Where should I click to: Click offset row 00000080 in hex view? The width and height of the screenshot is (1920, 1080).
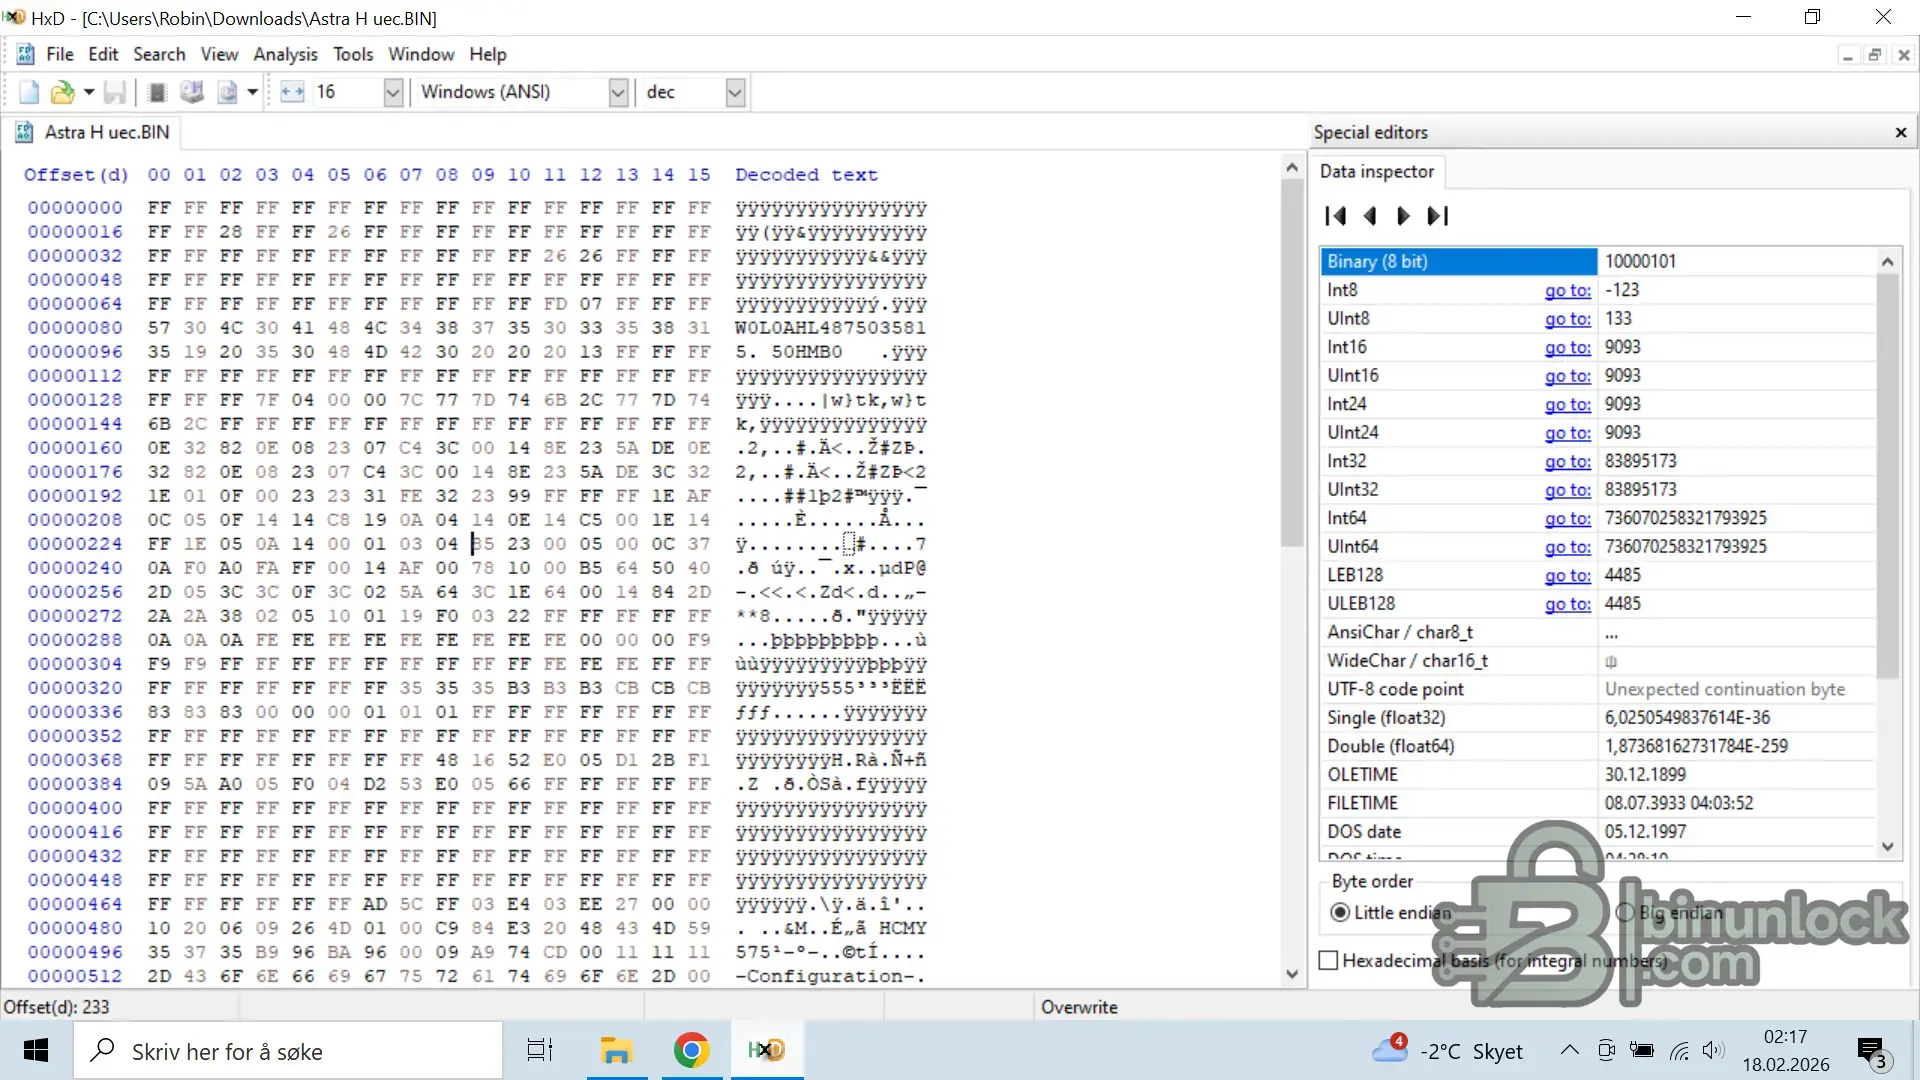75,328
